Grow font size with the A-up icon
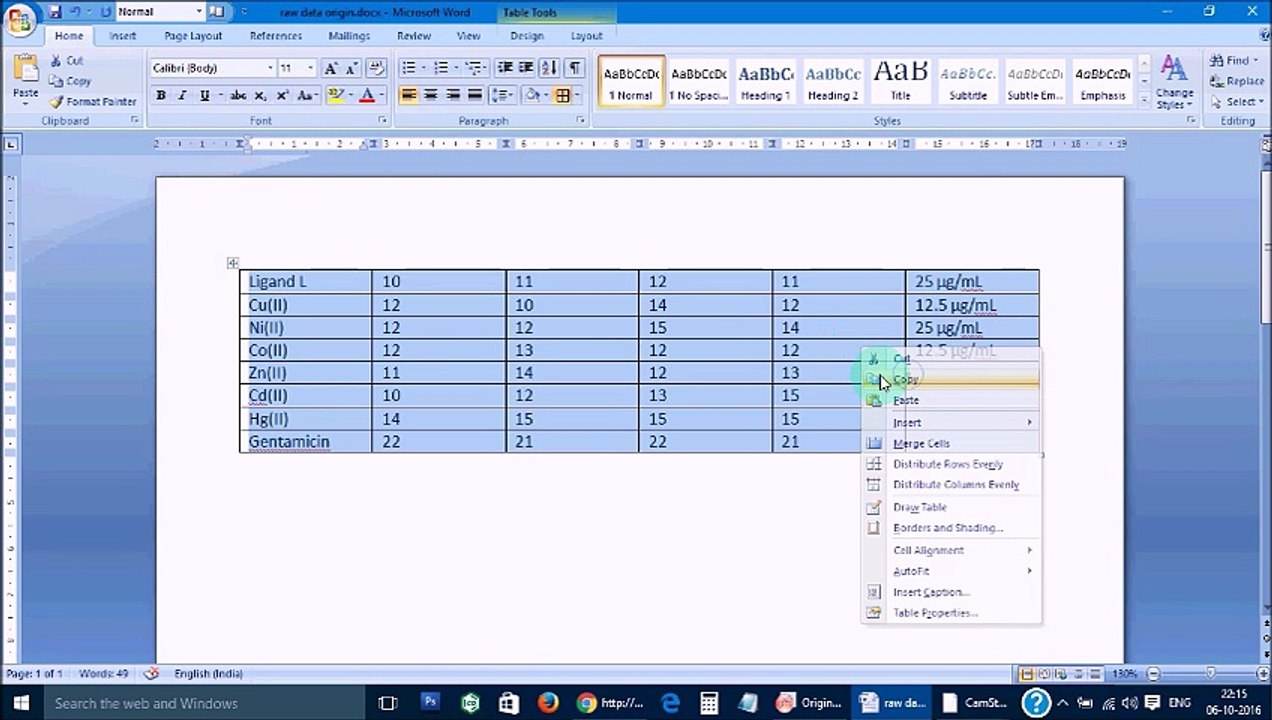Screen dimensions: 1272x720 click(331, 68)
